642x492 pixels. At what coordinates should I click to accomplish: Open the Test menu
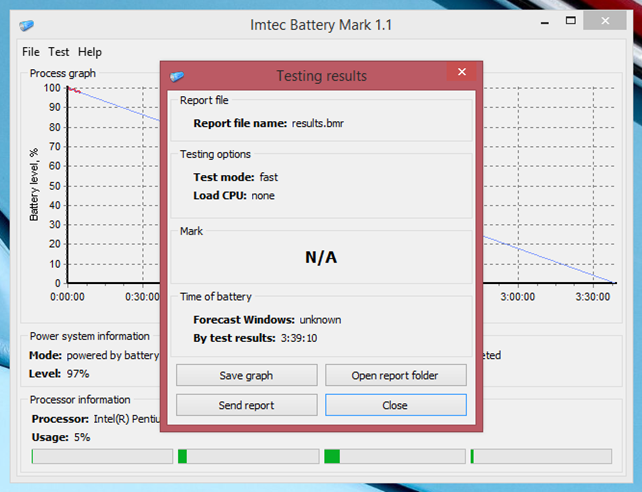coord(59,52)
